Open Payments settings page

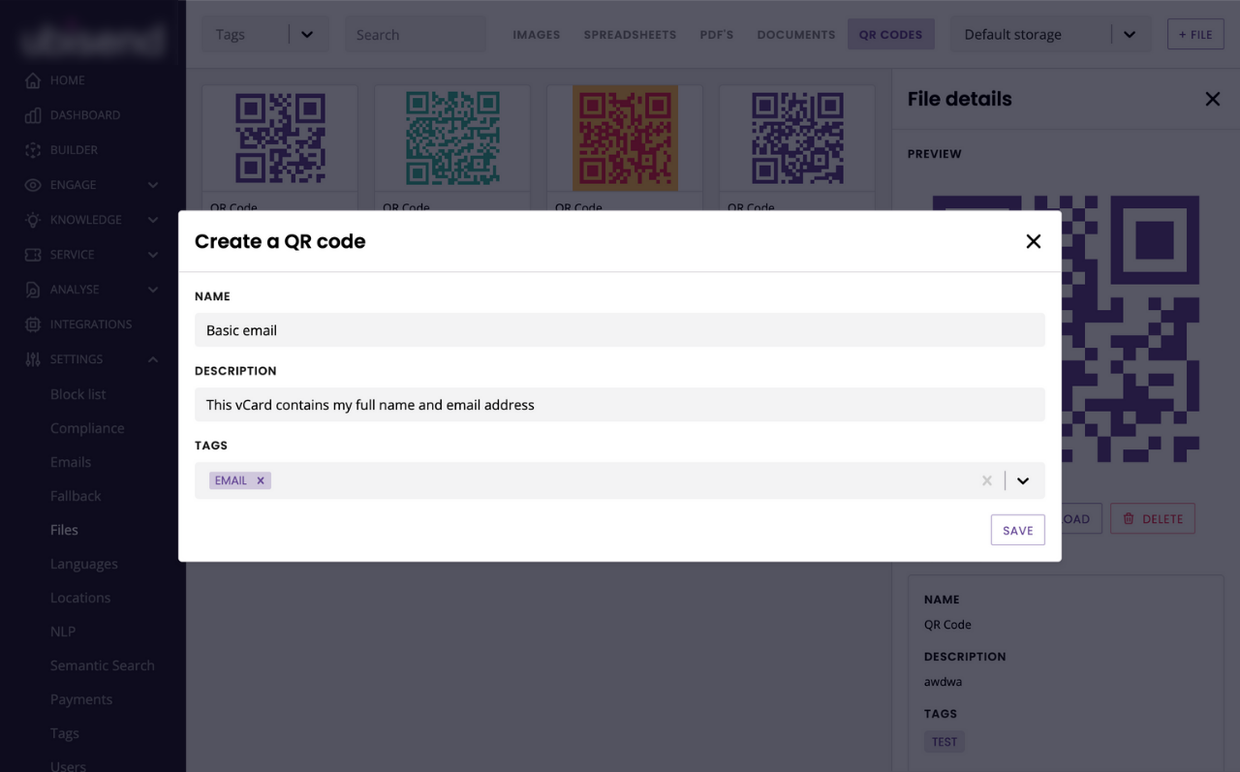click(81, 700)
